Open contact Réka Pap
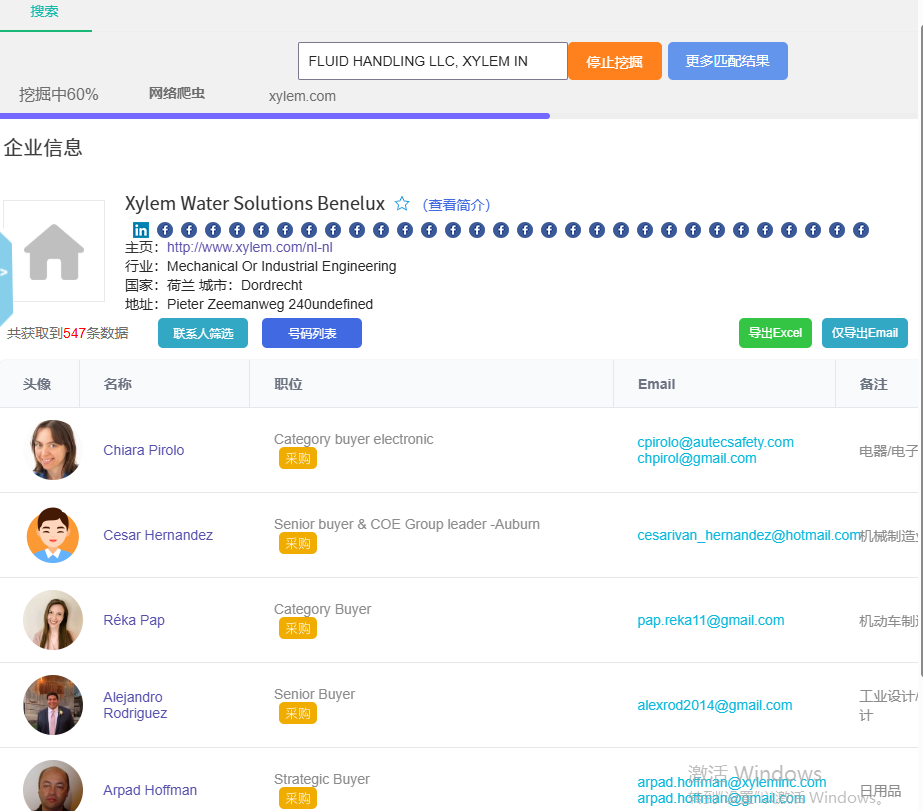 click(x=134, y=620)
